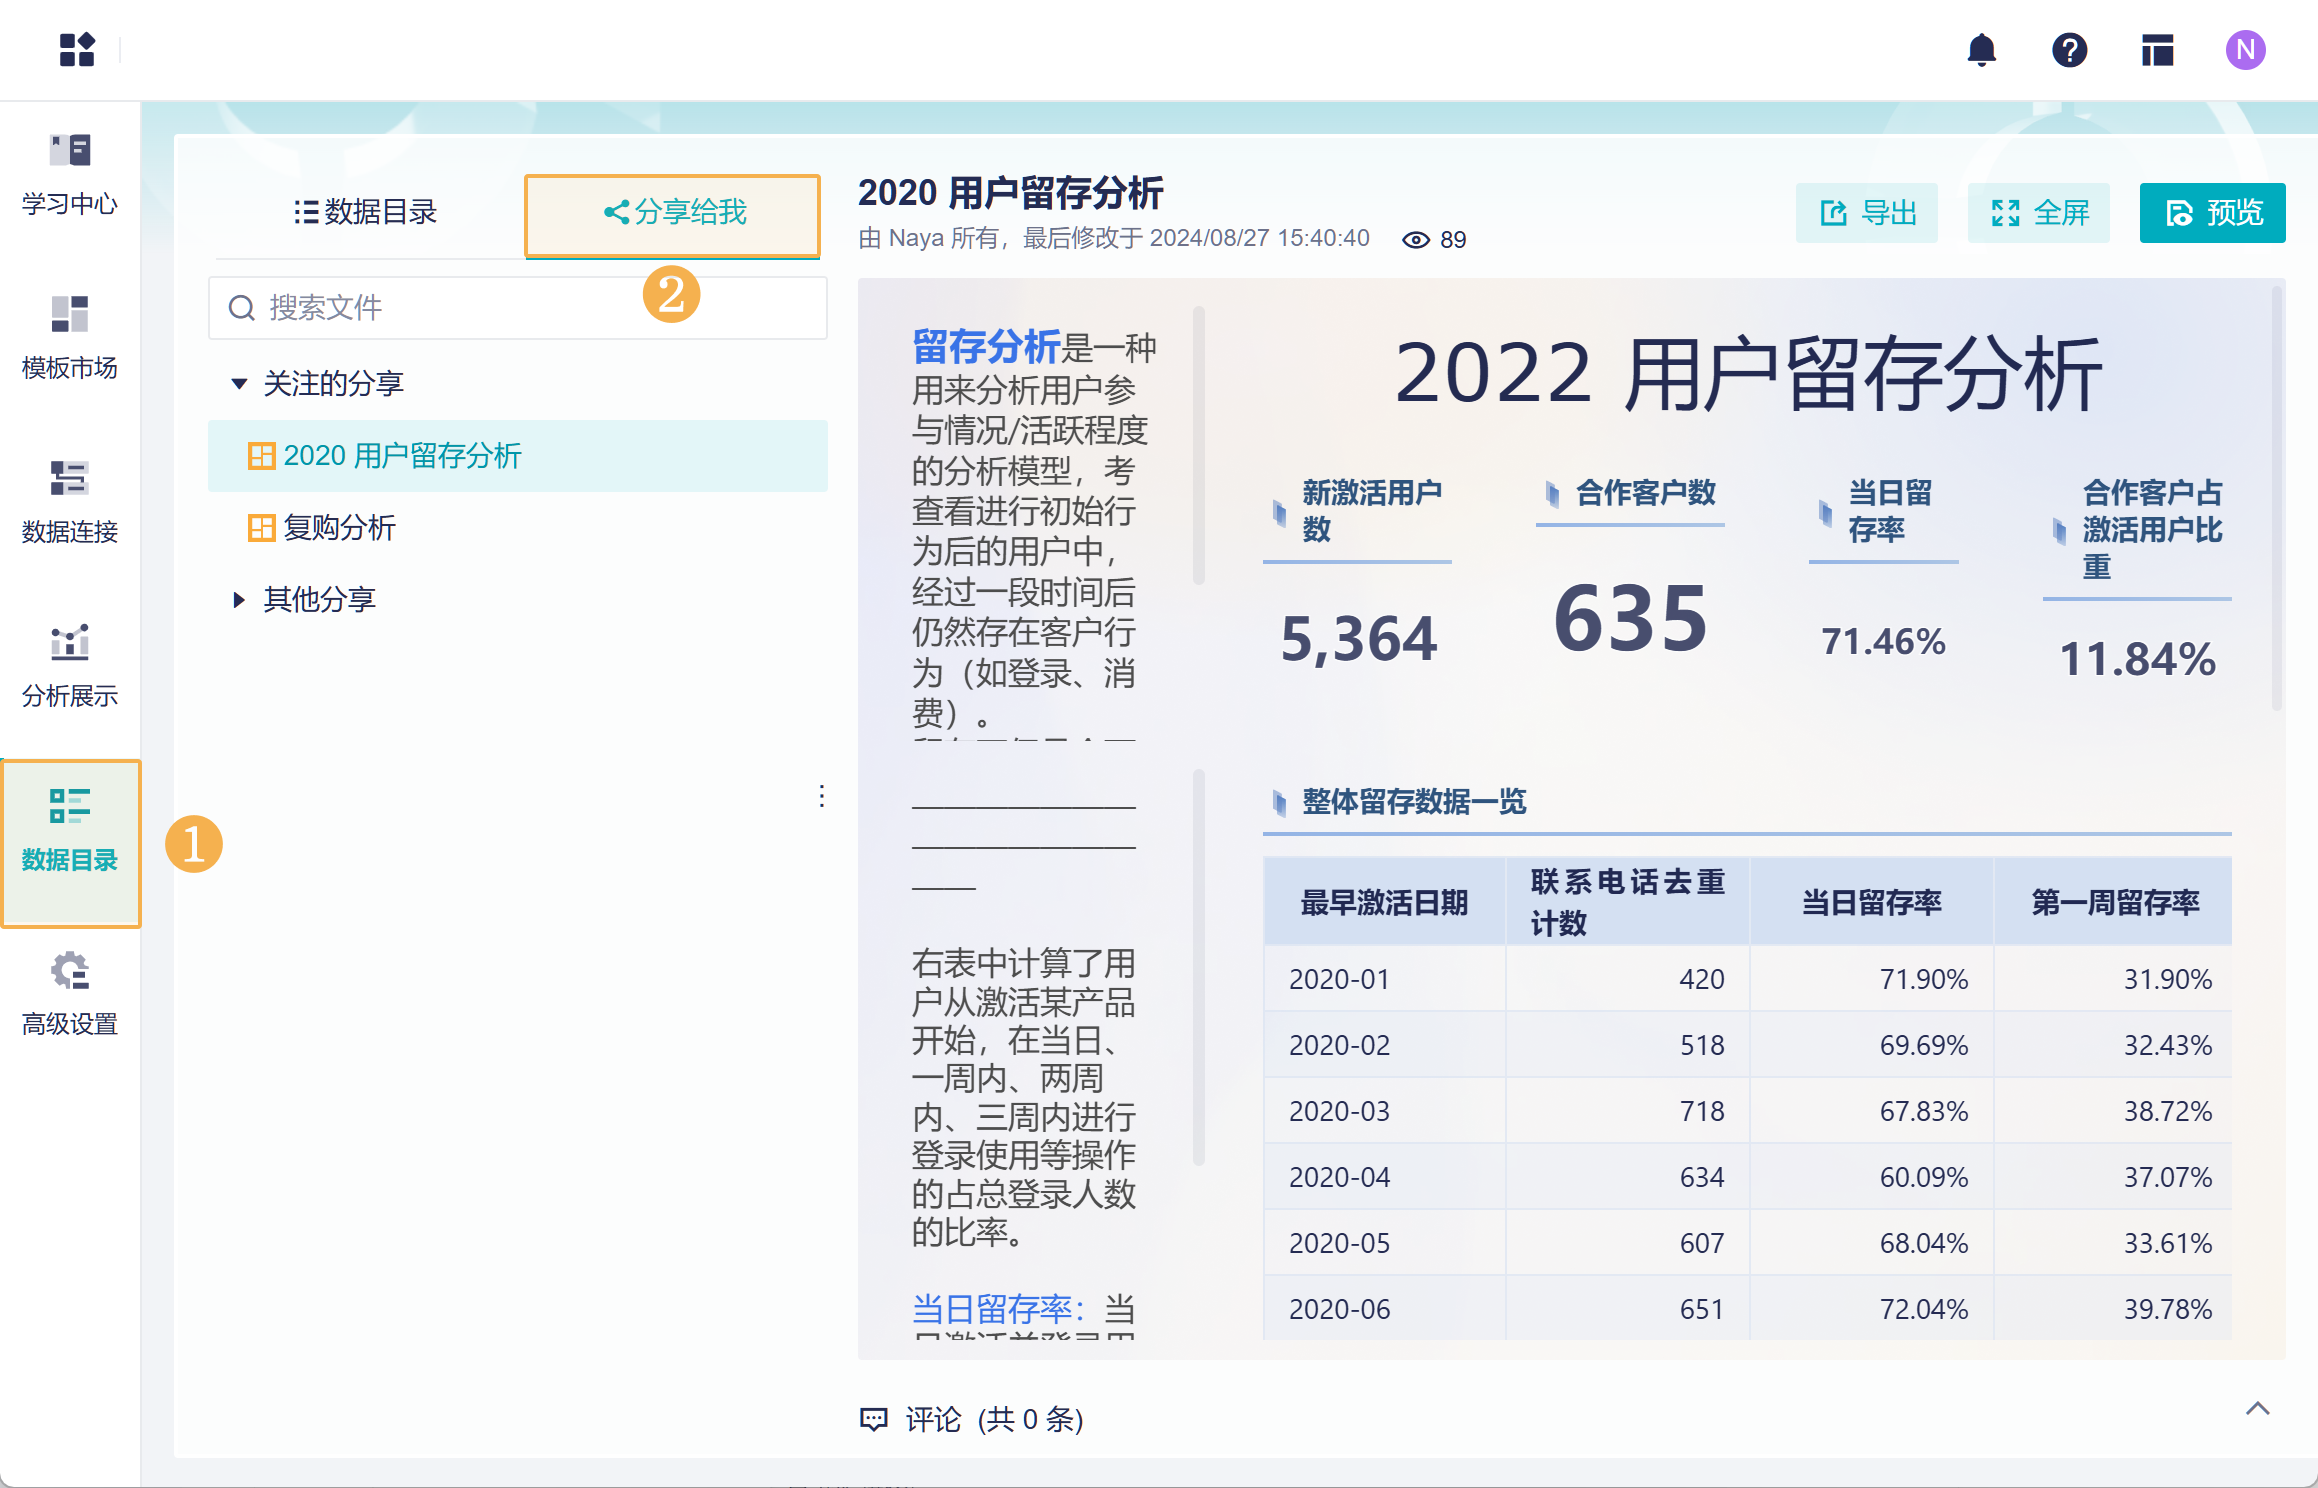Viewport: 2318px width, 1488px height.
Task: Click the eye view count icon
Action: (1415, 240)
